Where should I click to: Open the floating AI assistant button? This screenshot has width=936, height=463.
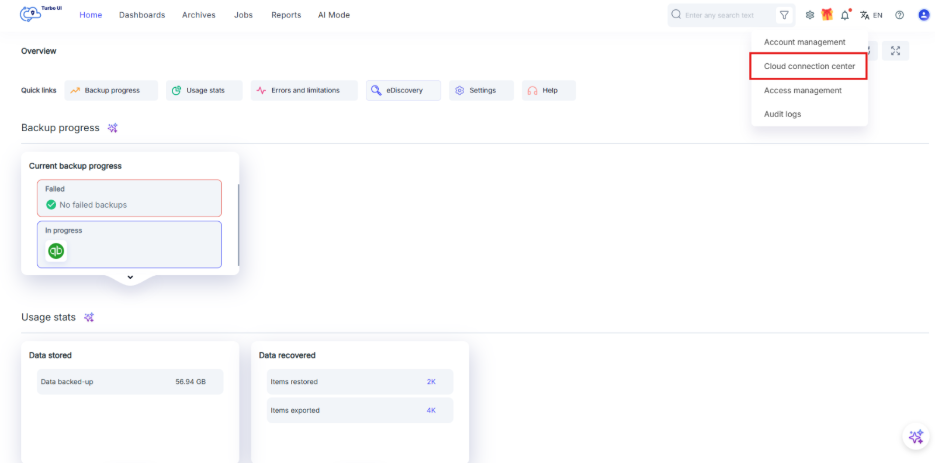click(x=915, y=437)
